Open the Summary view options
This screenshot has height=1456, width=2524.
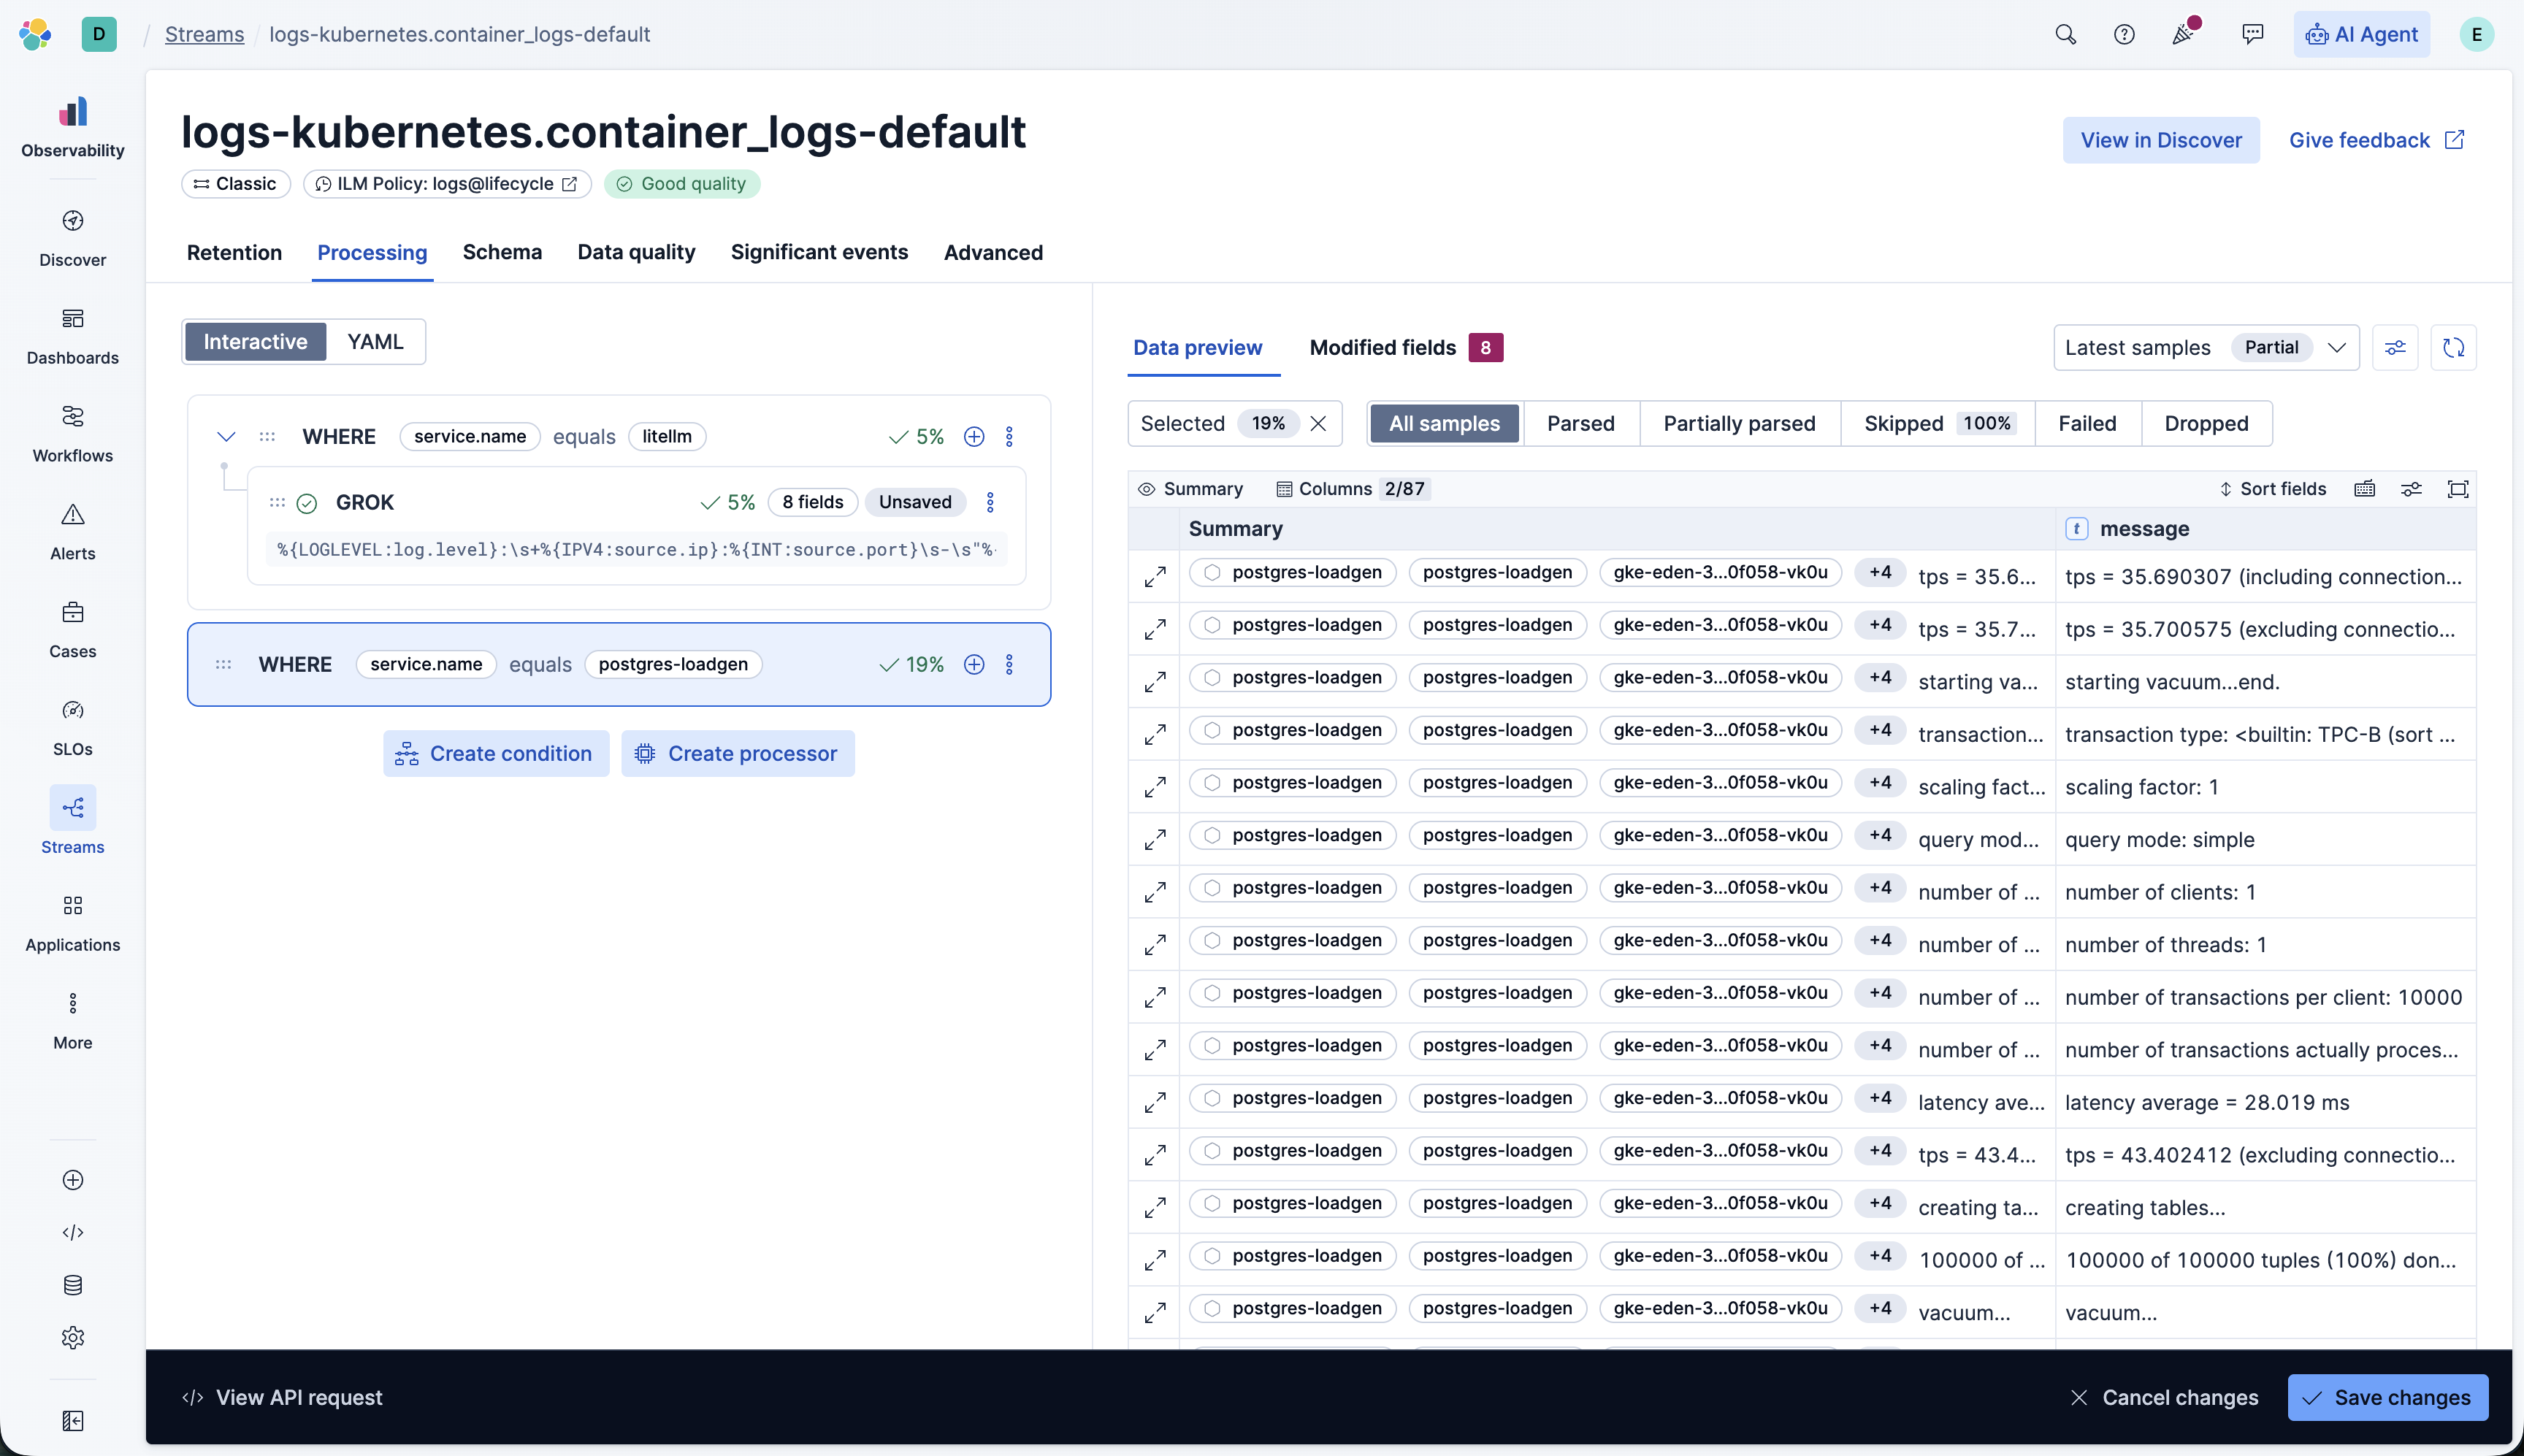[1191, 489]
